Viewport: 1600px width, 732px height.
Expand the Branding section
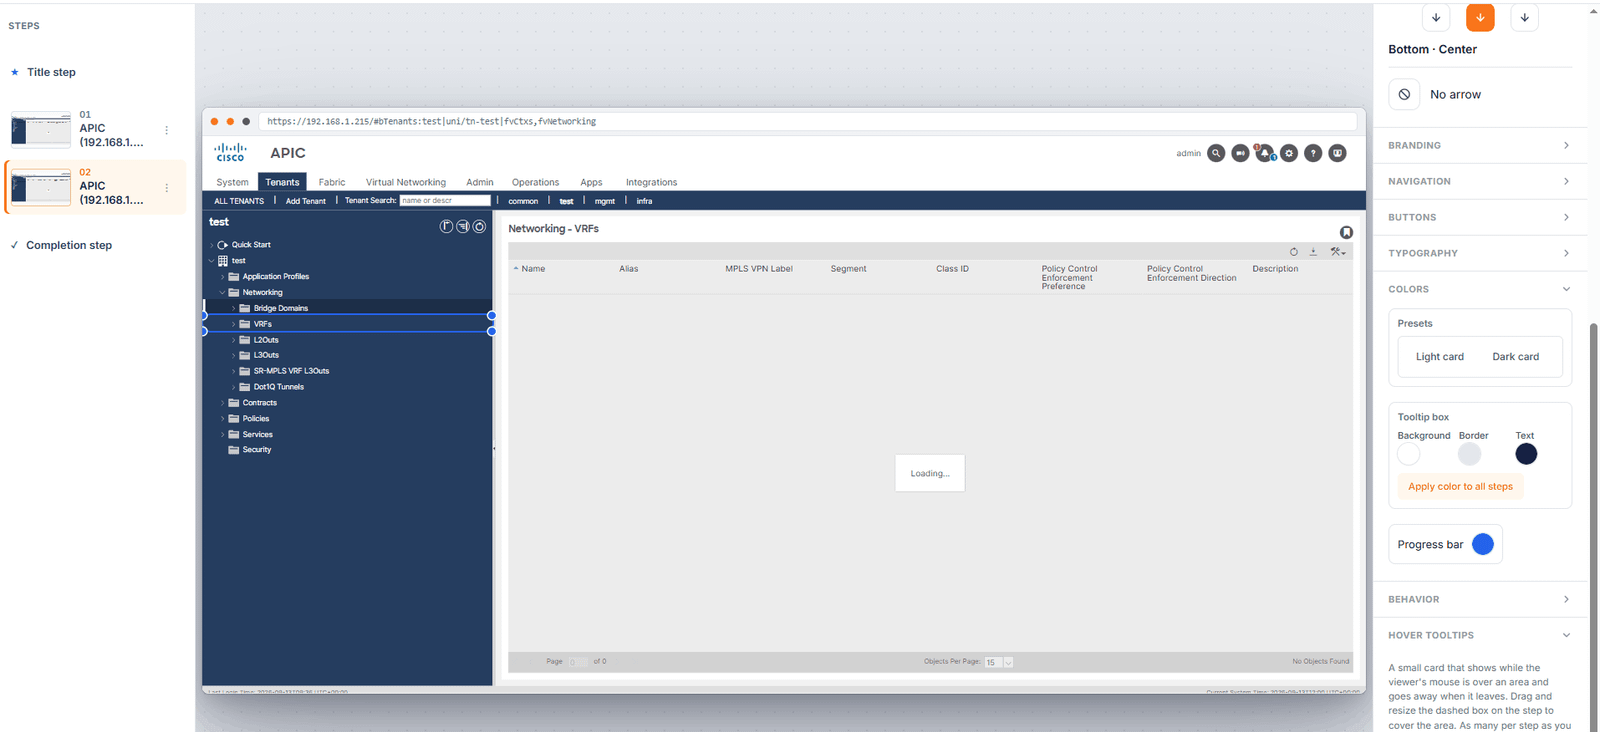1479,145
